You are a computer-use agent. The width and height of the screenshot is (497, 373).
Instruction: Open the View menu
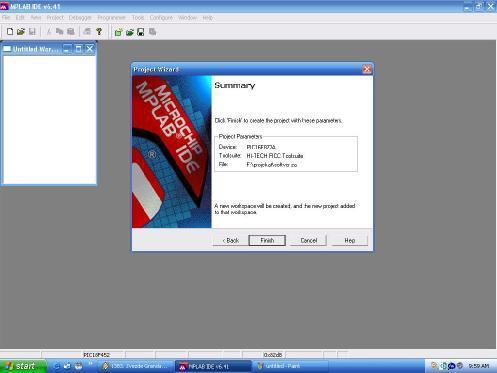coord(36,18)
